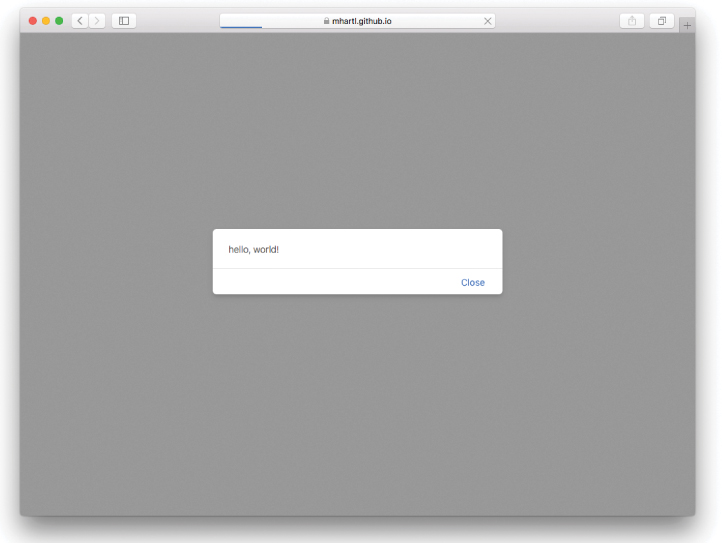Click the padlock icon beside mhartl.github.io
The image size is (722, 543).
(326, 21)
